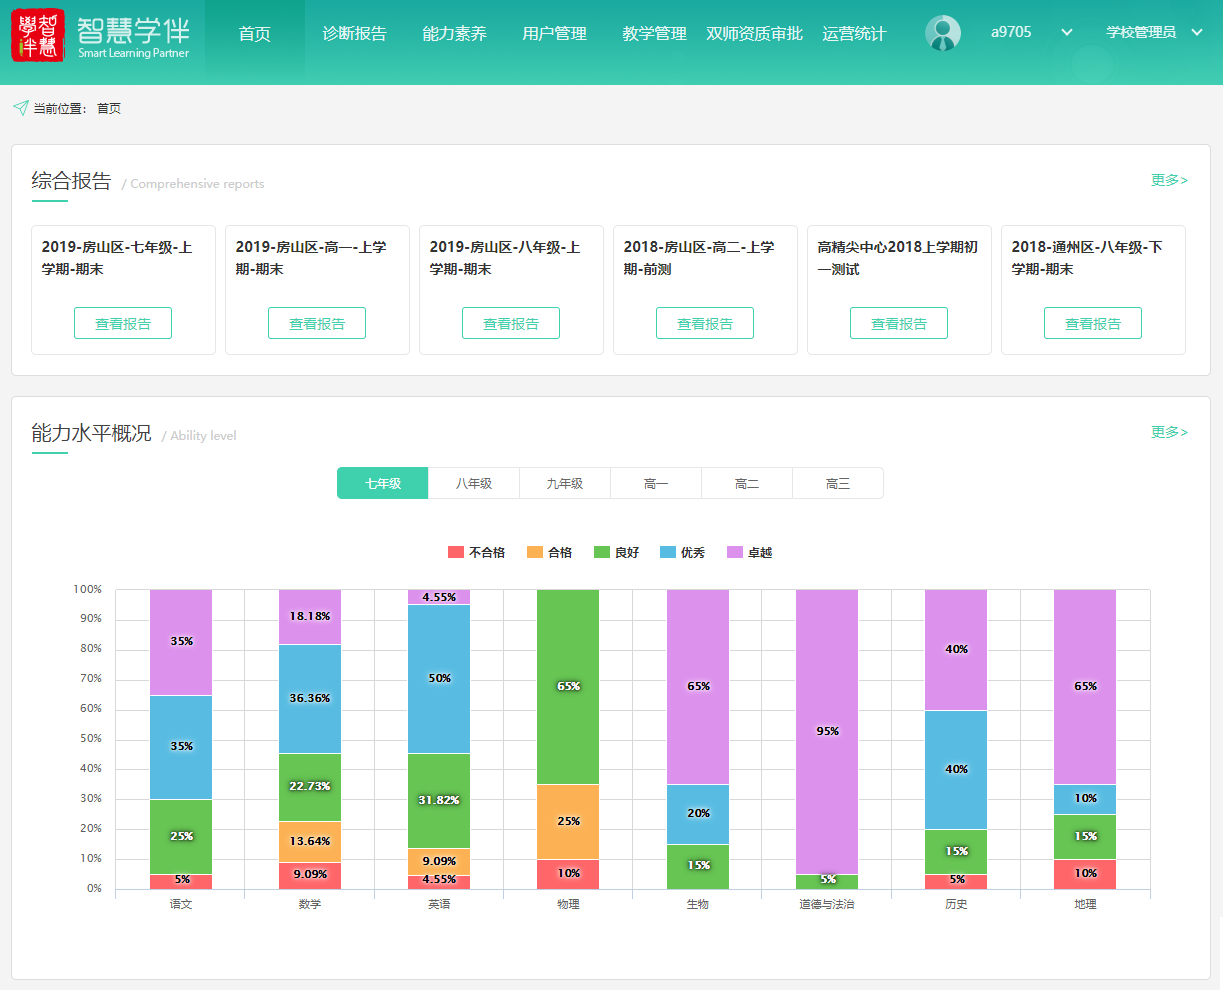1223x990 pixels.
Task: Switch to the 高三 grade tab
Action: point(837,483)
